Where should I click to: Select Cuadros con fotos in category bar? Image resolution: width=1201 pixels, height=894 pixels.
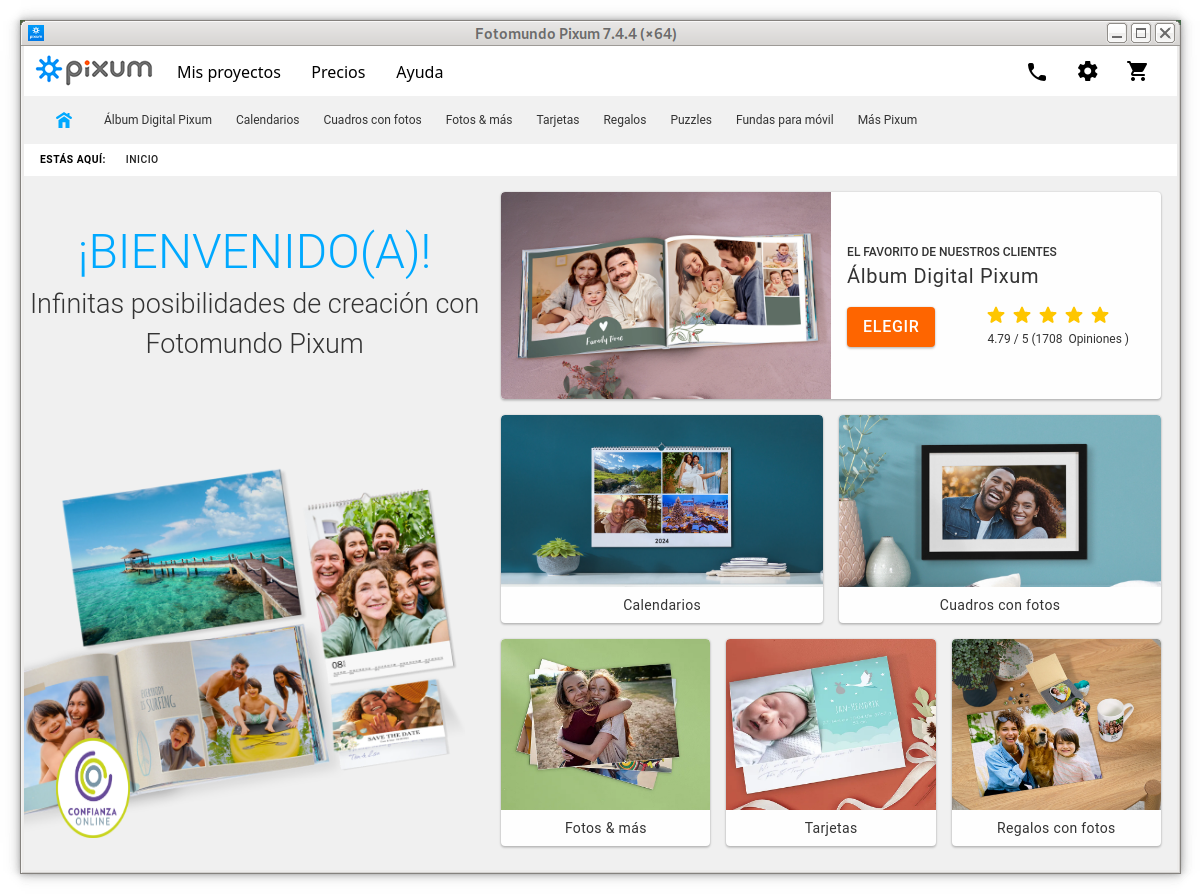[x=372, y=120]
